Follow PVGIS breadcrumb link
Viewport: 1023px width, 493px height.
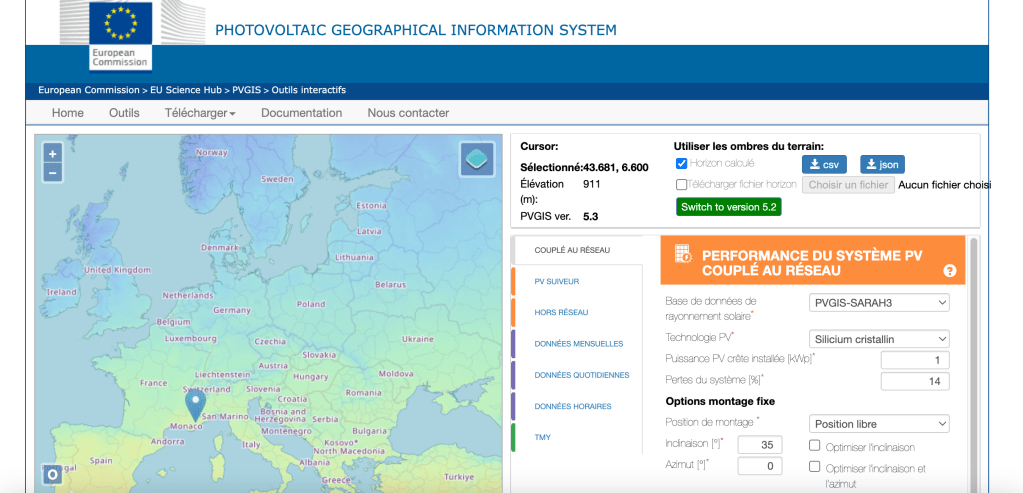(247, 90)
